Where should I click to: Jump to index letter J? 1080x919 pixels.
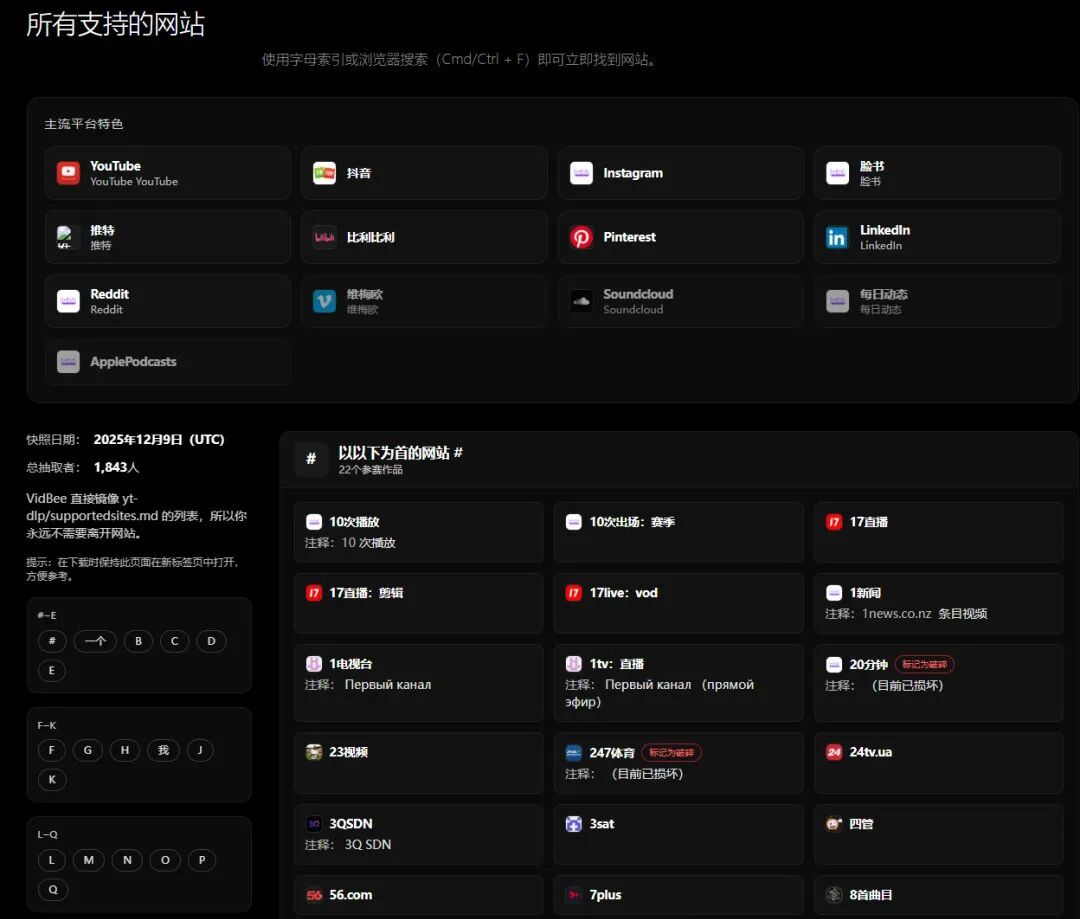[200, 750]
